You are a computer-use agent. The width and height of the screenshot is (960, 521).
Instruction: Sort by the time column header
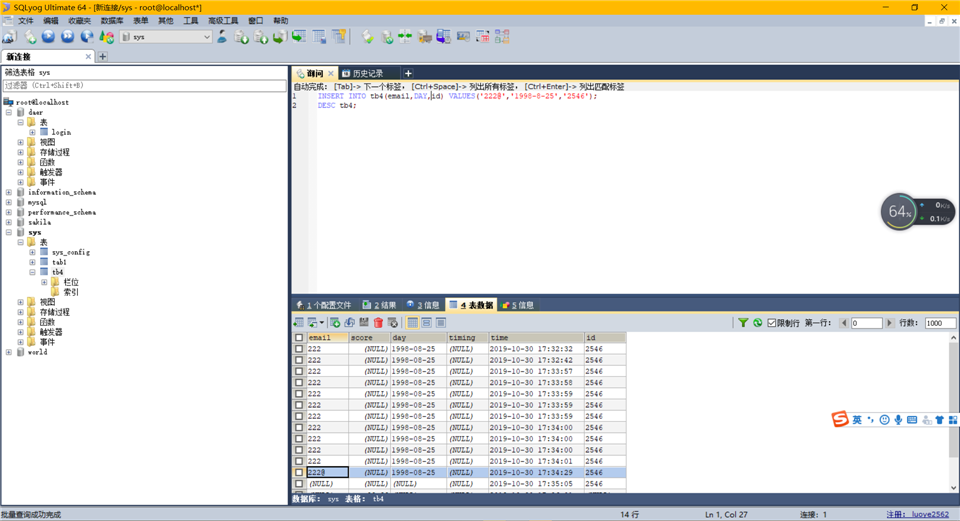click(536, 338)
